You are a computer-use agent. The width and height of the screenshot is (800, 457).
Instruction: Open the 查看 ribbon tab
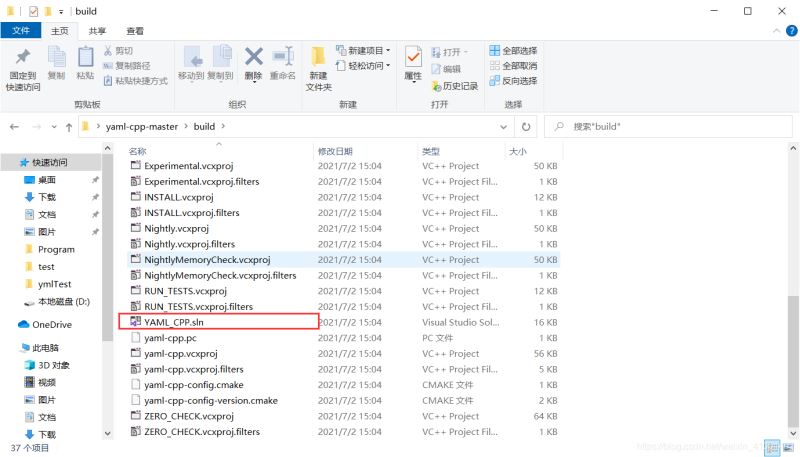135,31
